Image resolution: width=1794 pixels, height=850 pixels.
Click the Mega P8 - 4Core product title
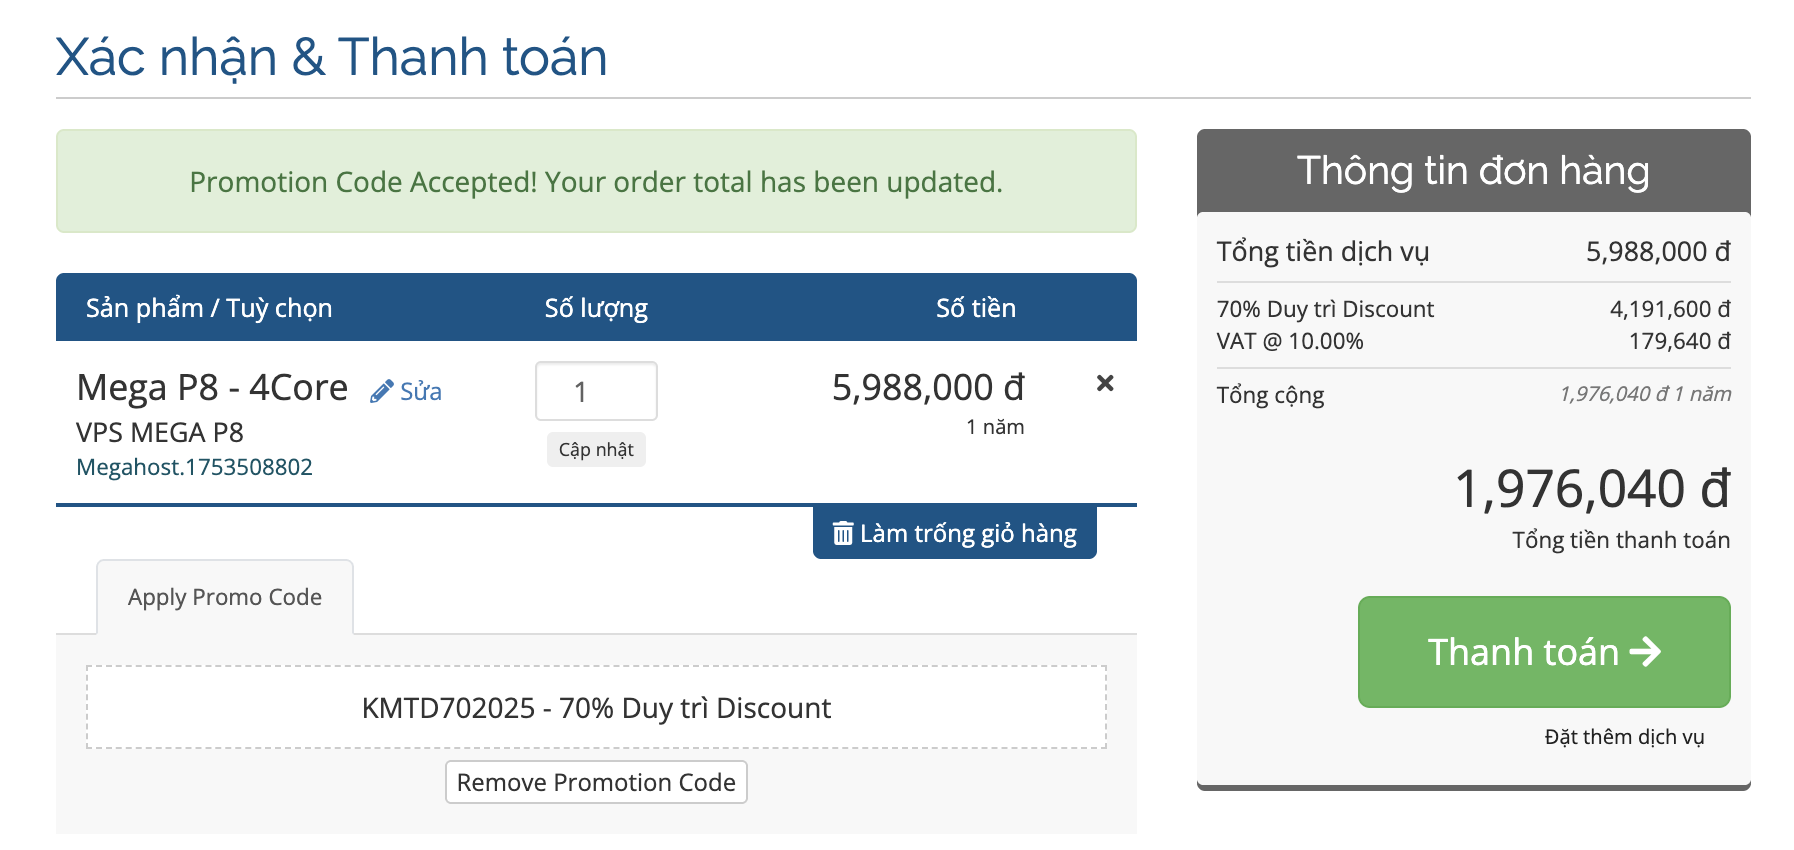(212, 387)
